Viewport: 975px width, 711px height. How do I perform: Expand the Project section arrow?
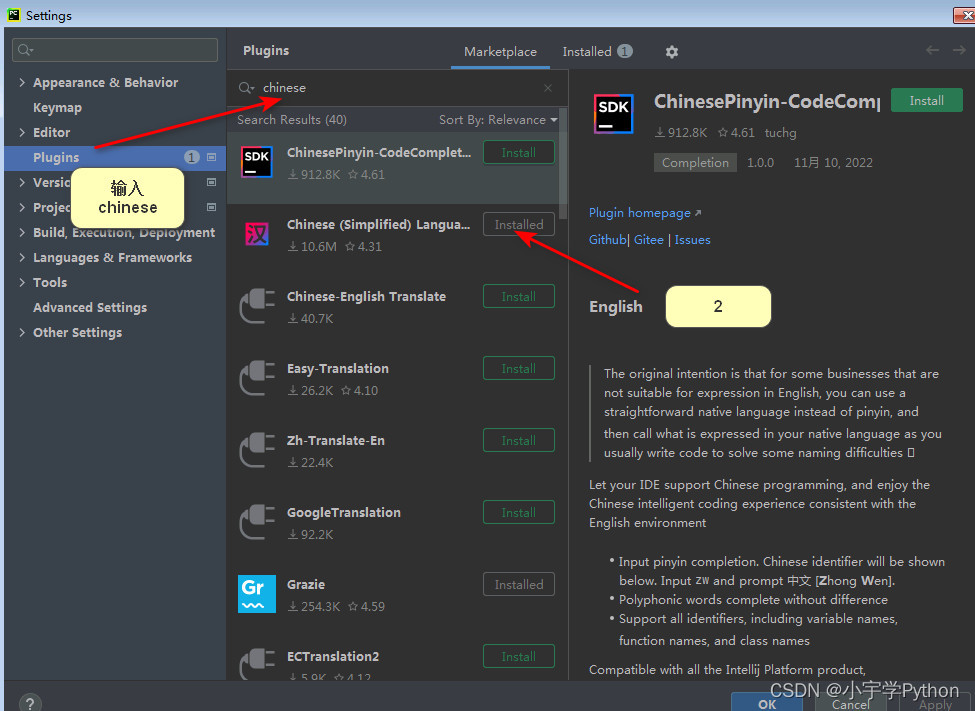(x=22, y=207)
